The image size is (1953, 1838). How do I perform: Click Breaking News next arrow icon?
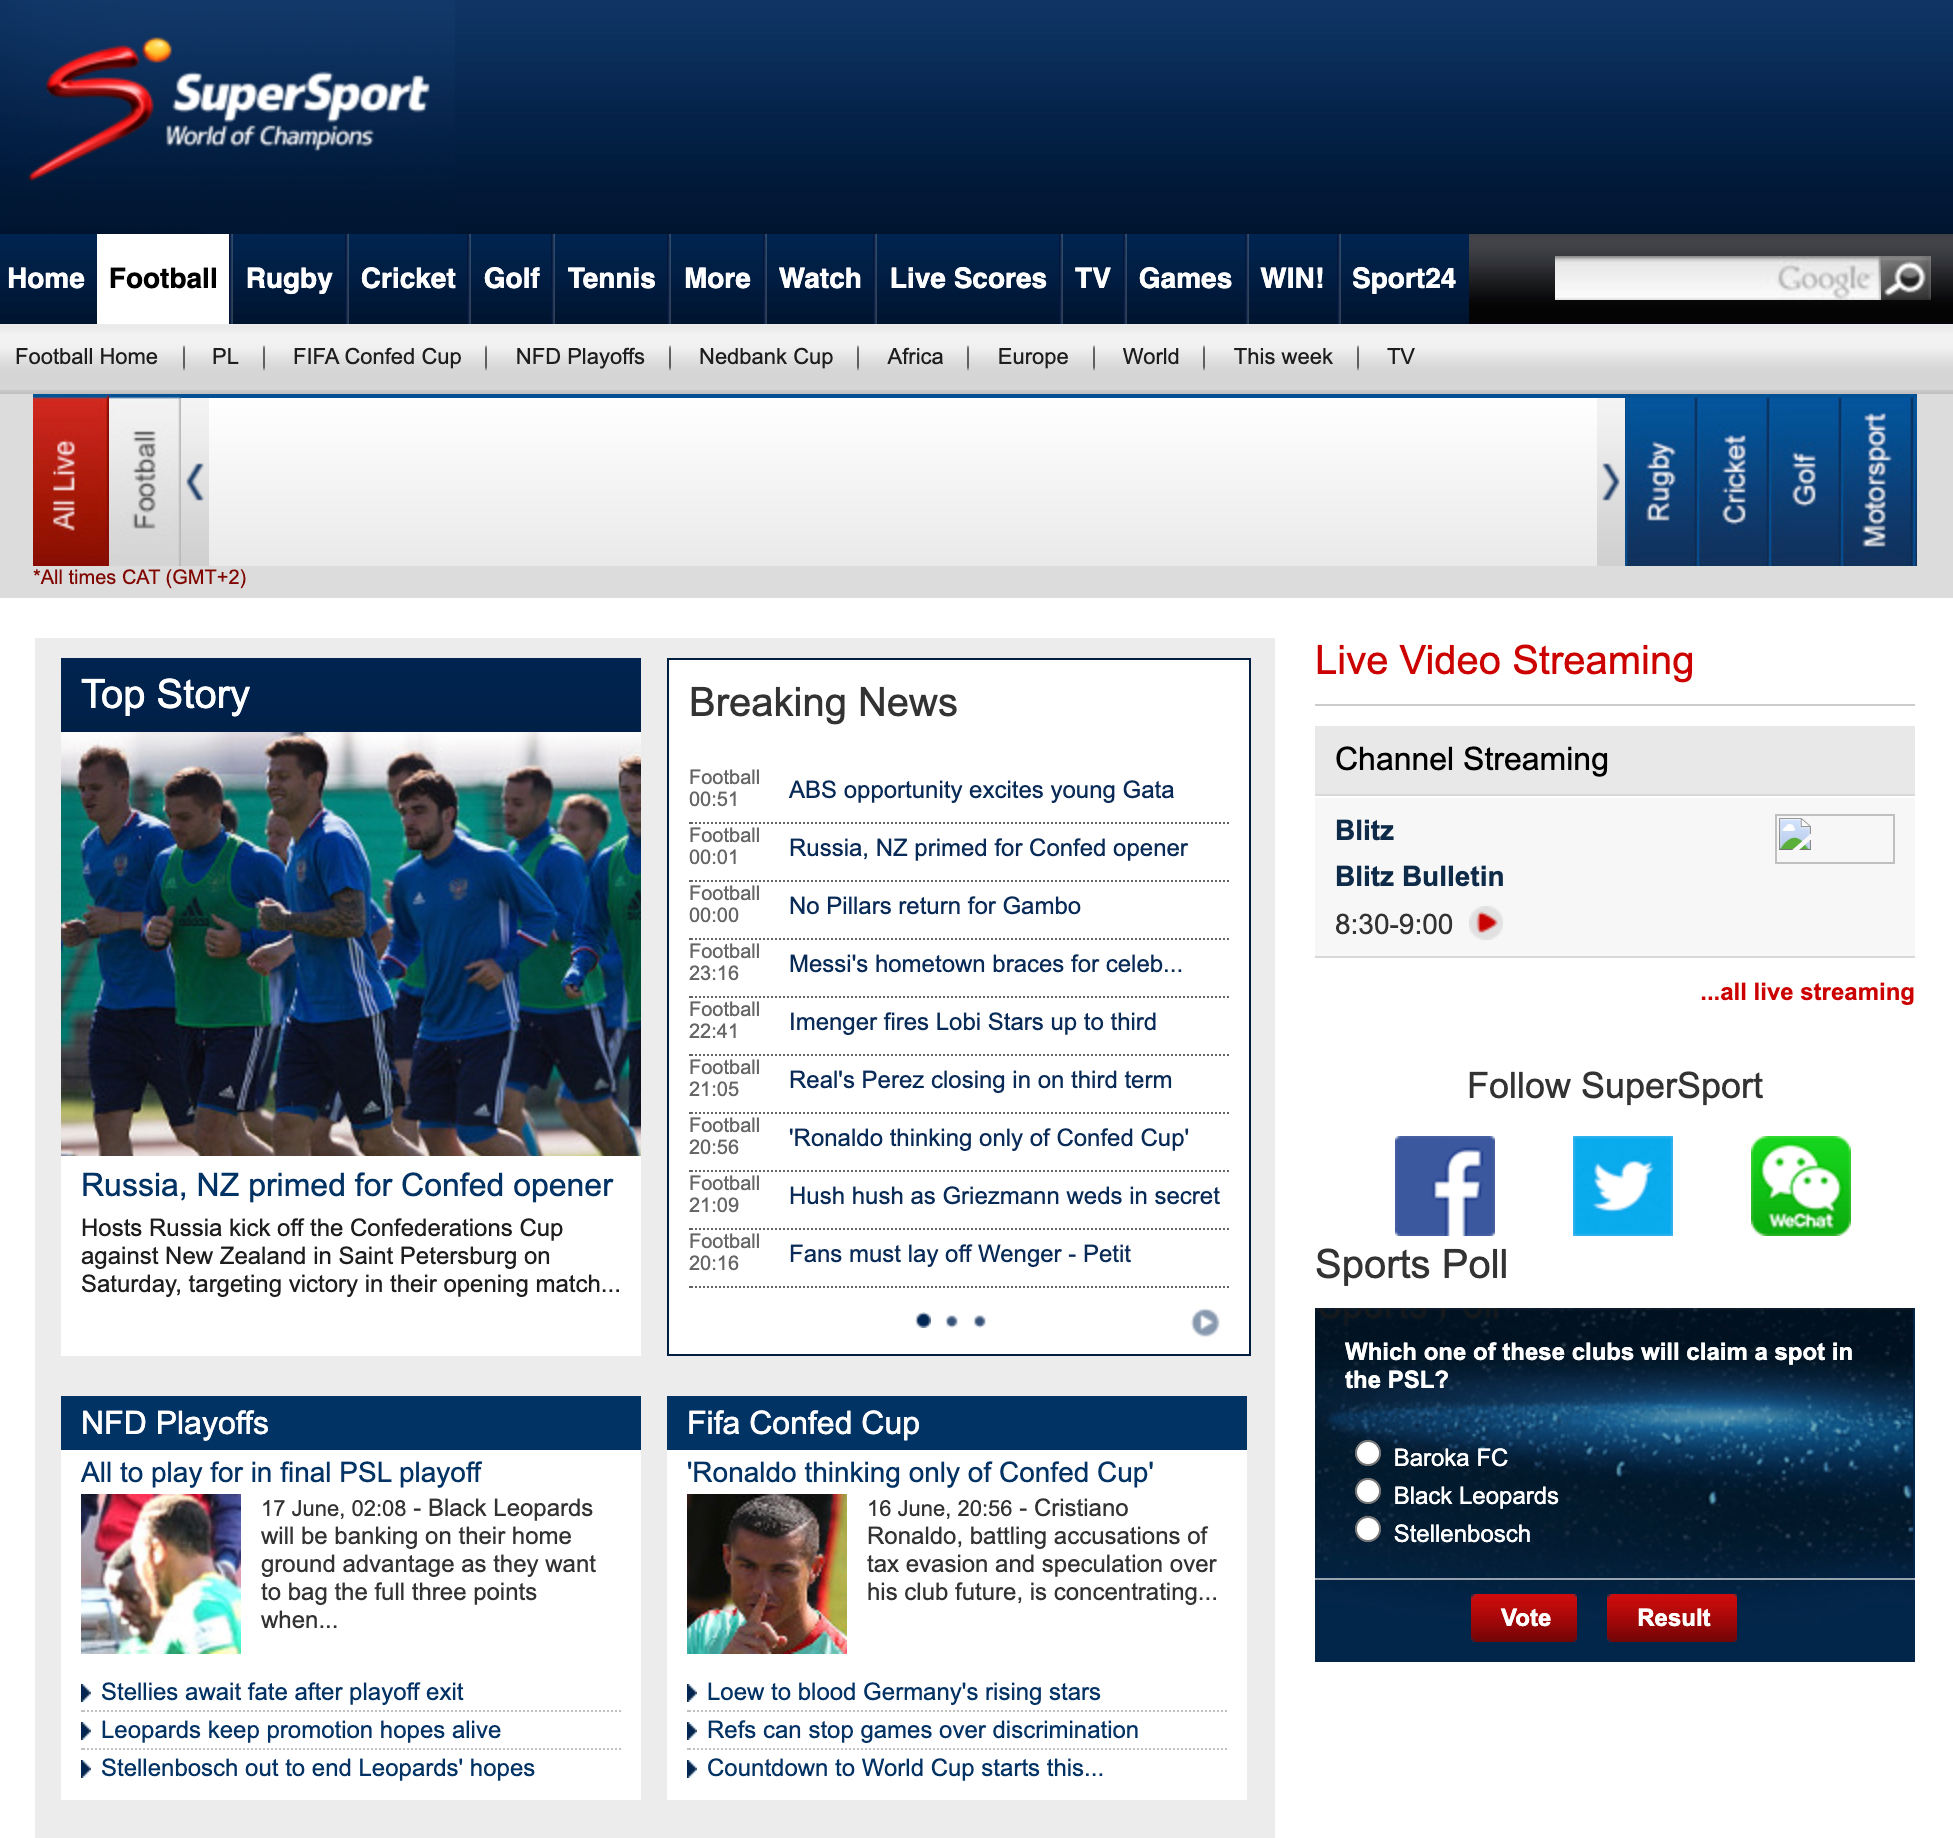click(1205, 1322)
